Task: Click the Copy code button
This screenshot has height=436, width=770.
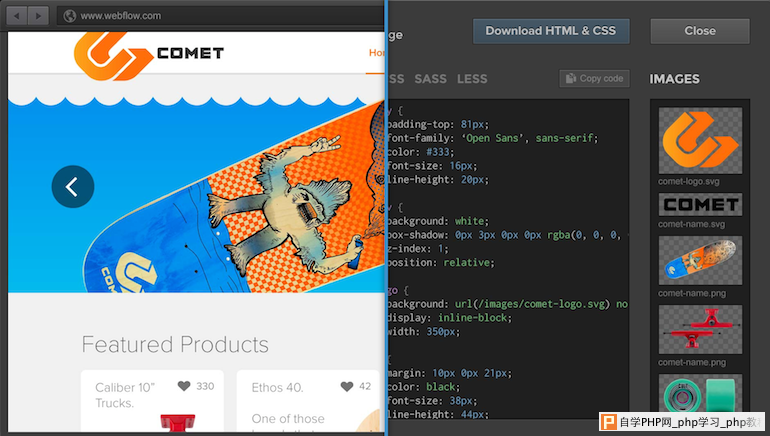Action: coord(595,79)
